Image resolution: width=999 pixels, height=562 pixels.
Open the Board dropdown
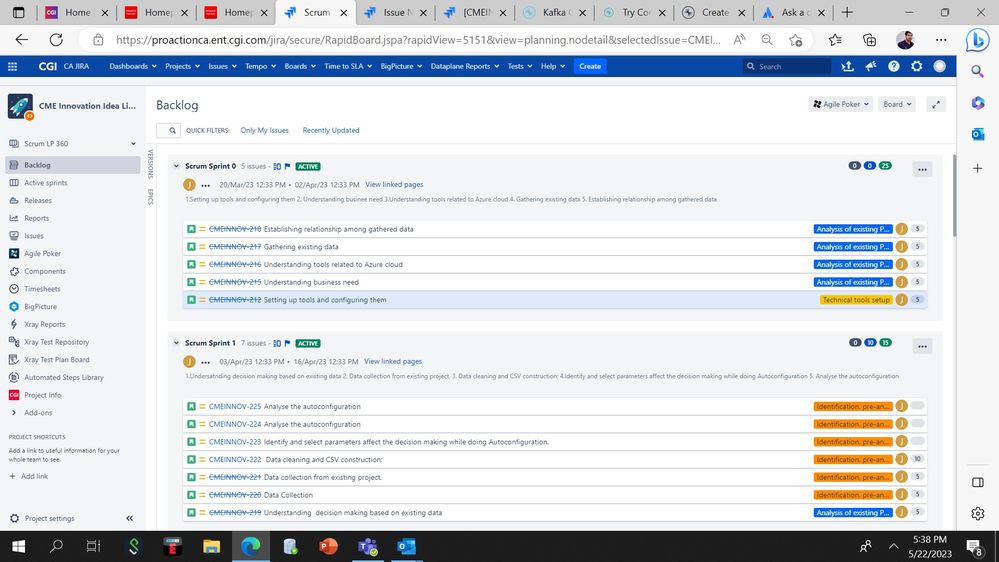tap(896, 104)
